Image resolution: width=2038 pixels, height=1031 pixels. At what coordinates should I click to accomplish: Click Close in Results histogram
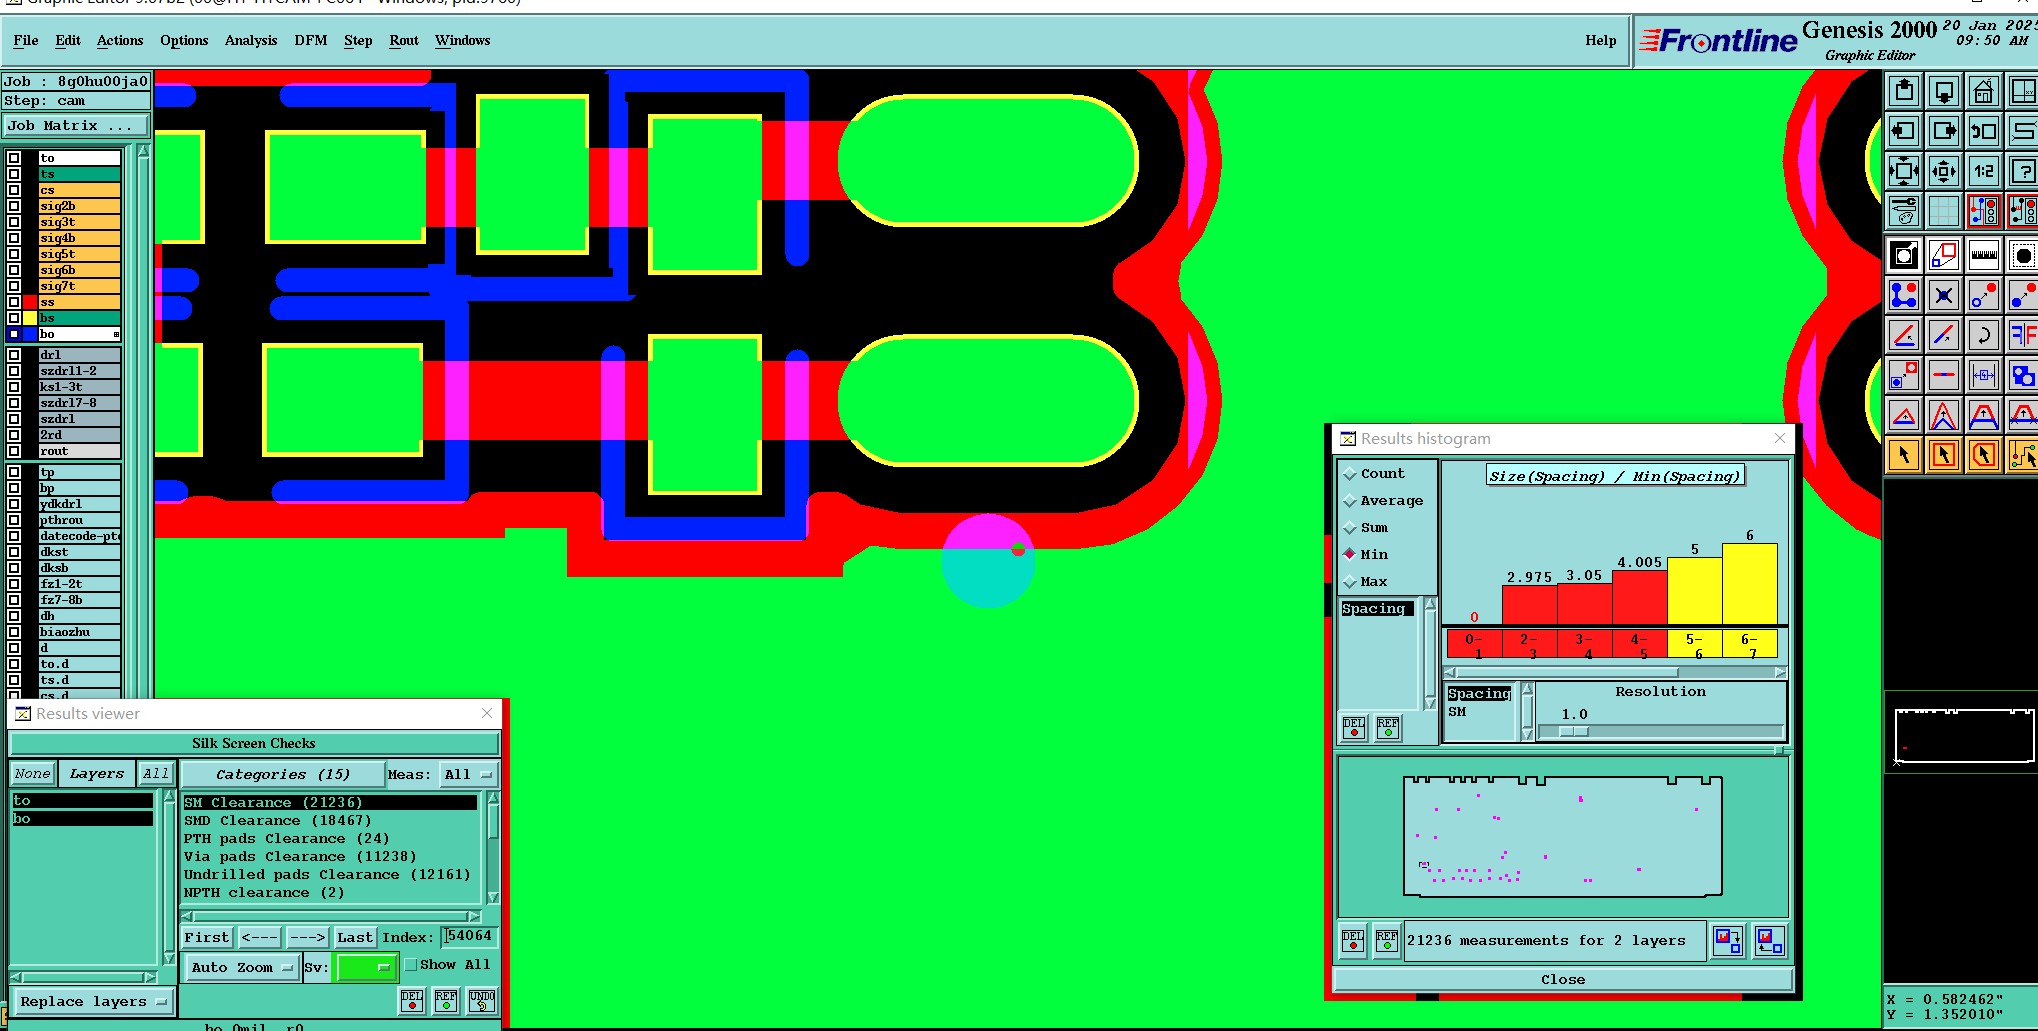[x=1563, y=980]
